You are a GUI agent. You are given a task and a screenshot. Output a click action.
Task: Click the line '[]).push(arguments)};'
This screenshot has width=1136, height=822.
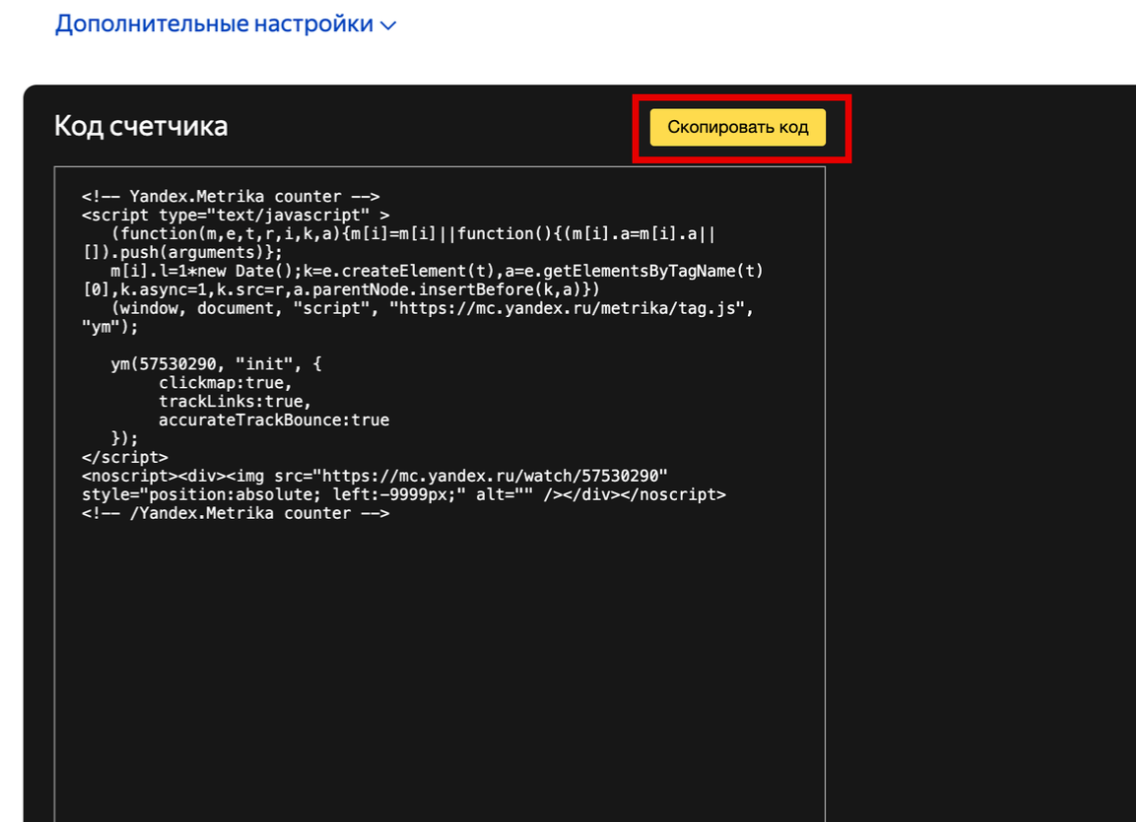(x=182, y=252)
